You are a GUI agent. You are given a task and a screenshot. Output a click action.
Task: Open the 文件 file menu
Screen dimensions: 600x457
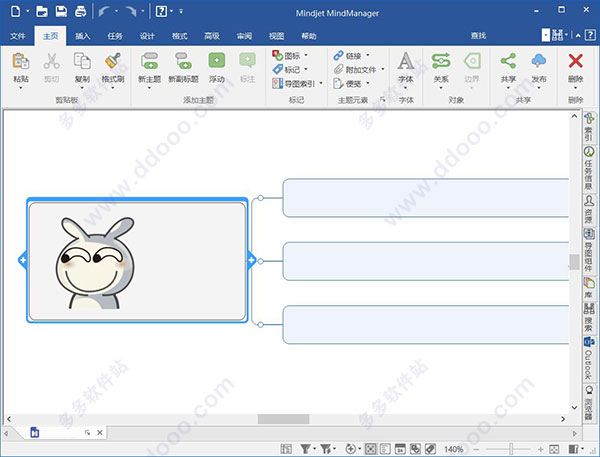[18, 36]
